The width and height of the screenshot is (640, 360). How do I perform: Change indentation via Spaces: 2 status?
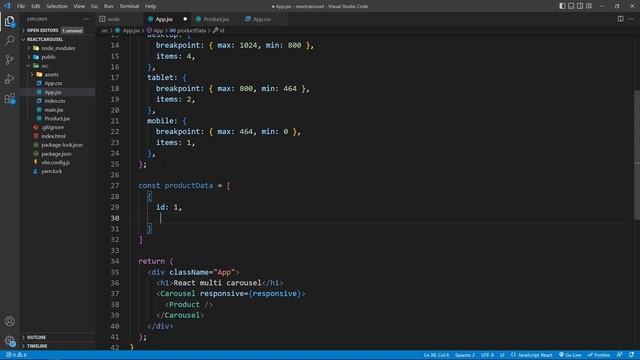[465, 355]
